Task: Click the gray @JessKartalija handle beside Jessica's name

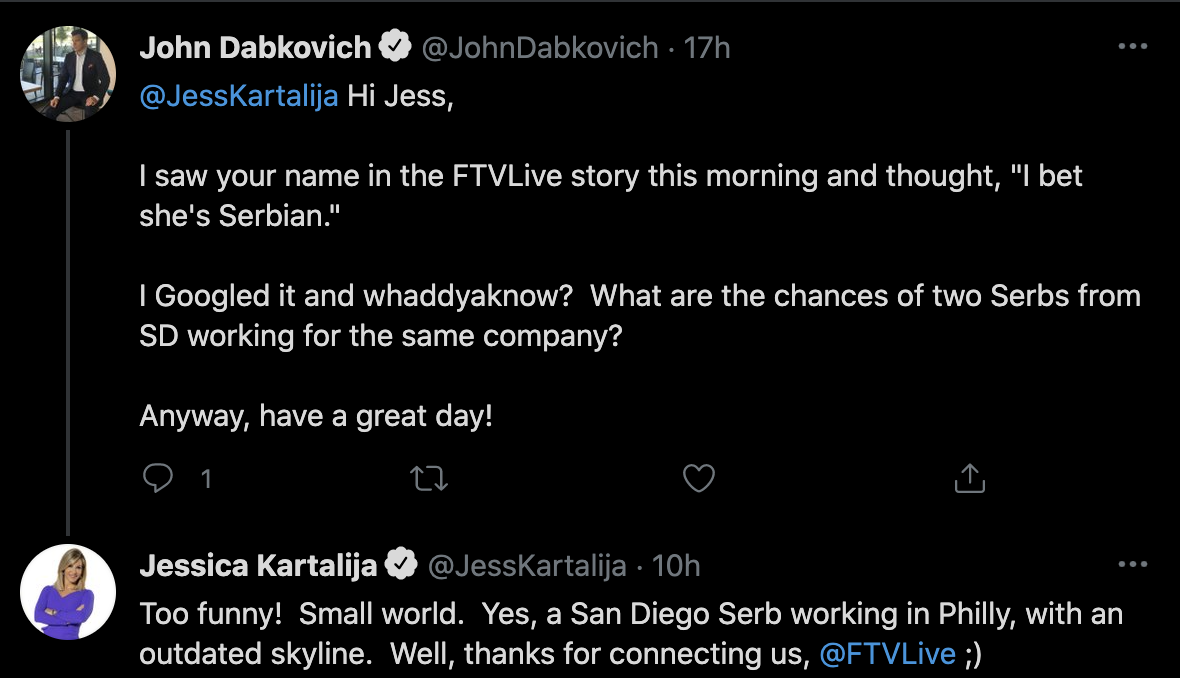Action: [x=527, y=565]
